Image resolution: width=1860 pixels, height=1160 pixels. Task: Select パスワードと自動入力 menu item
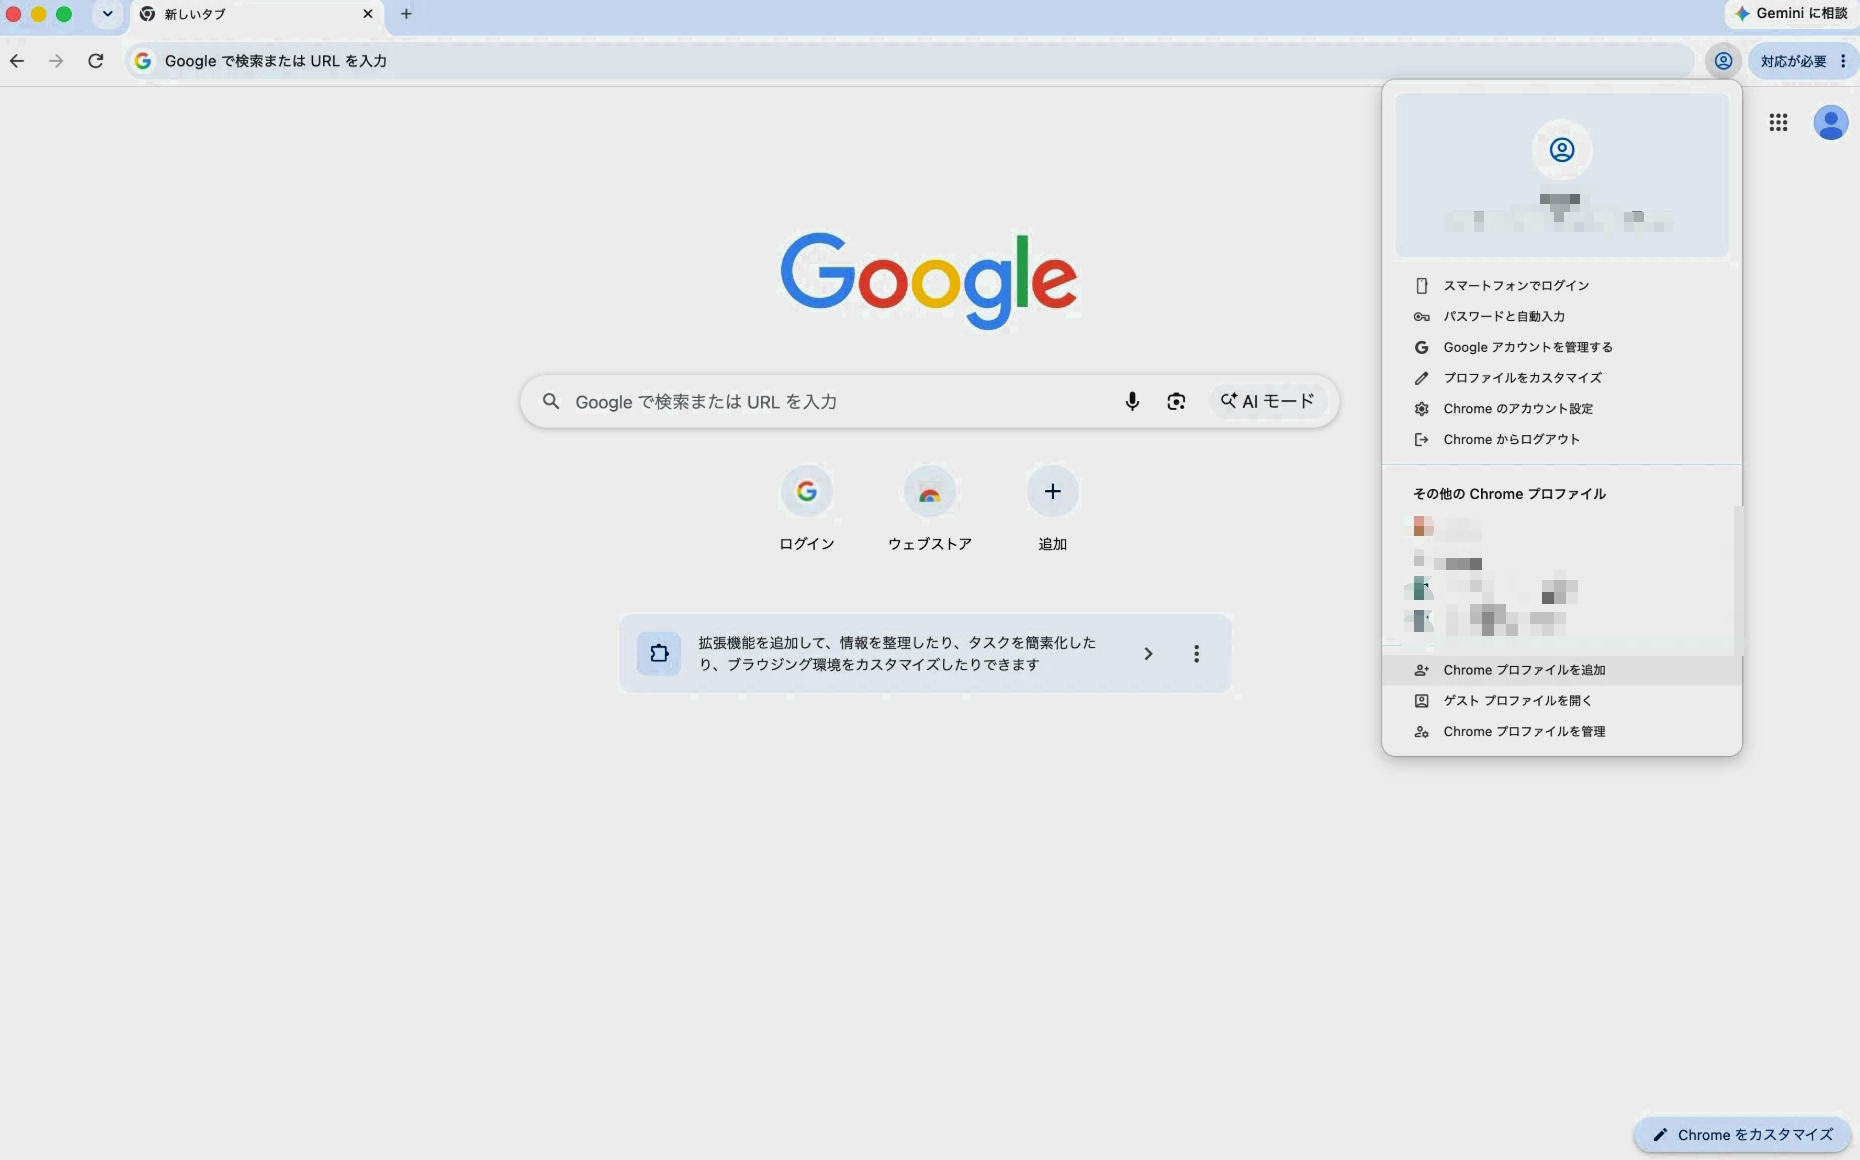[x=1562, y=316]
